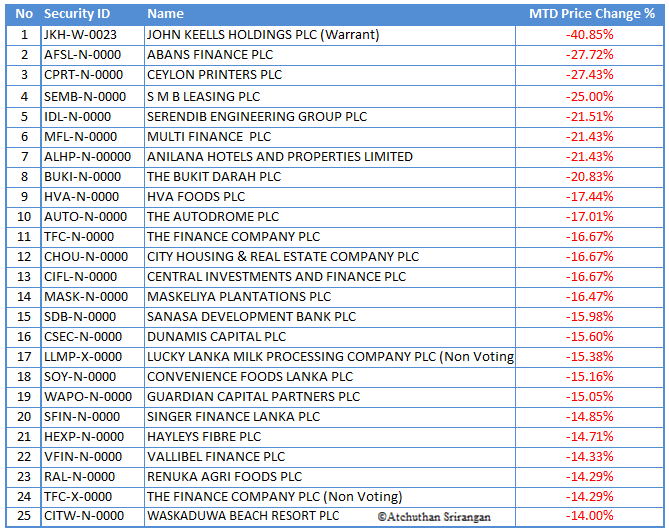Click 'MULTI FINANCE PLC' name
The height and width of the screenshot is (532, 669).
[x=209, y=137]
